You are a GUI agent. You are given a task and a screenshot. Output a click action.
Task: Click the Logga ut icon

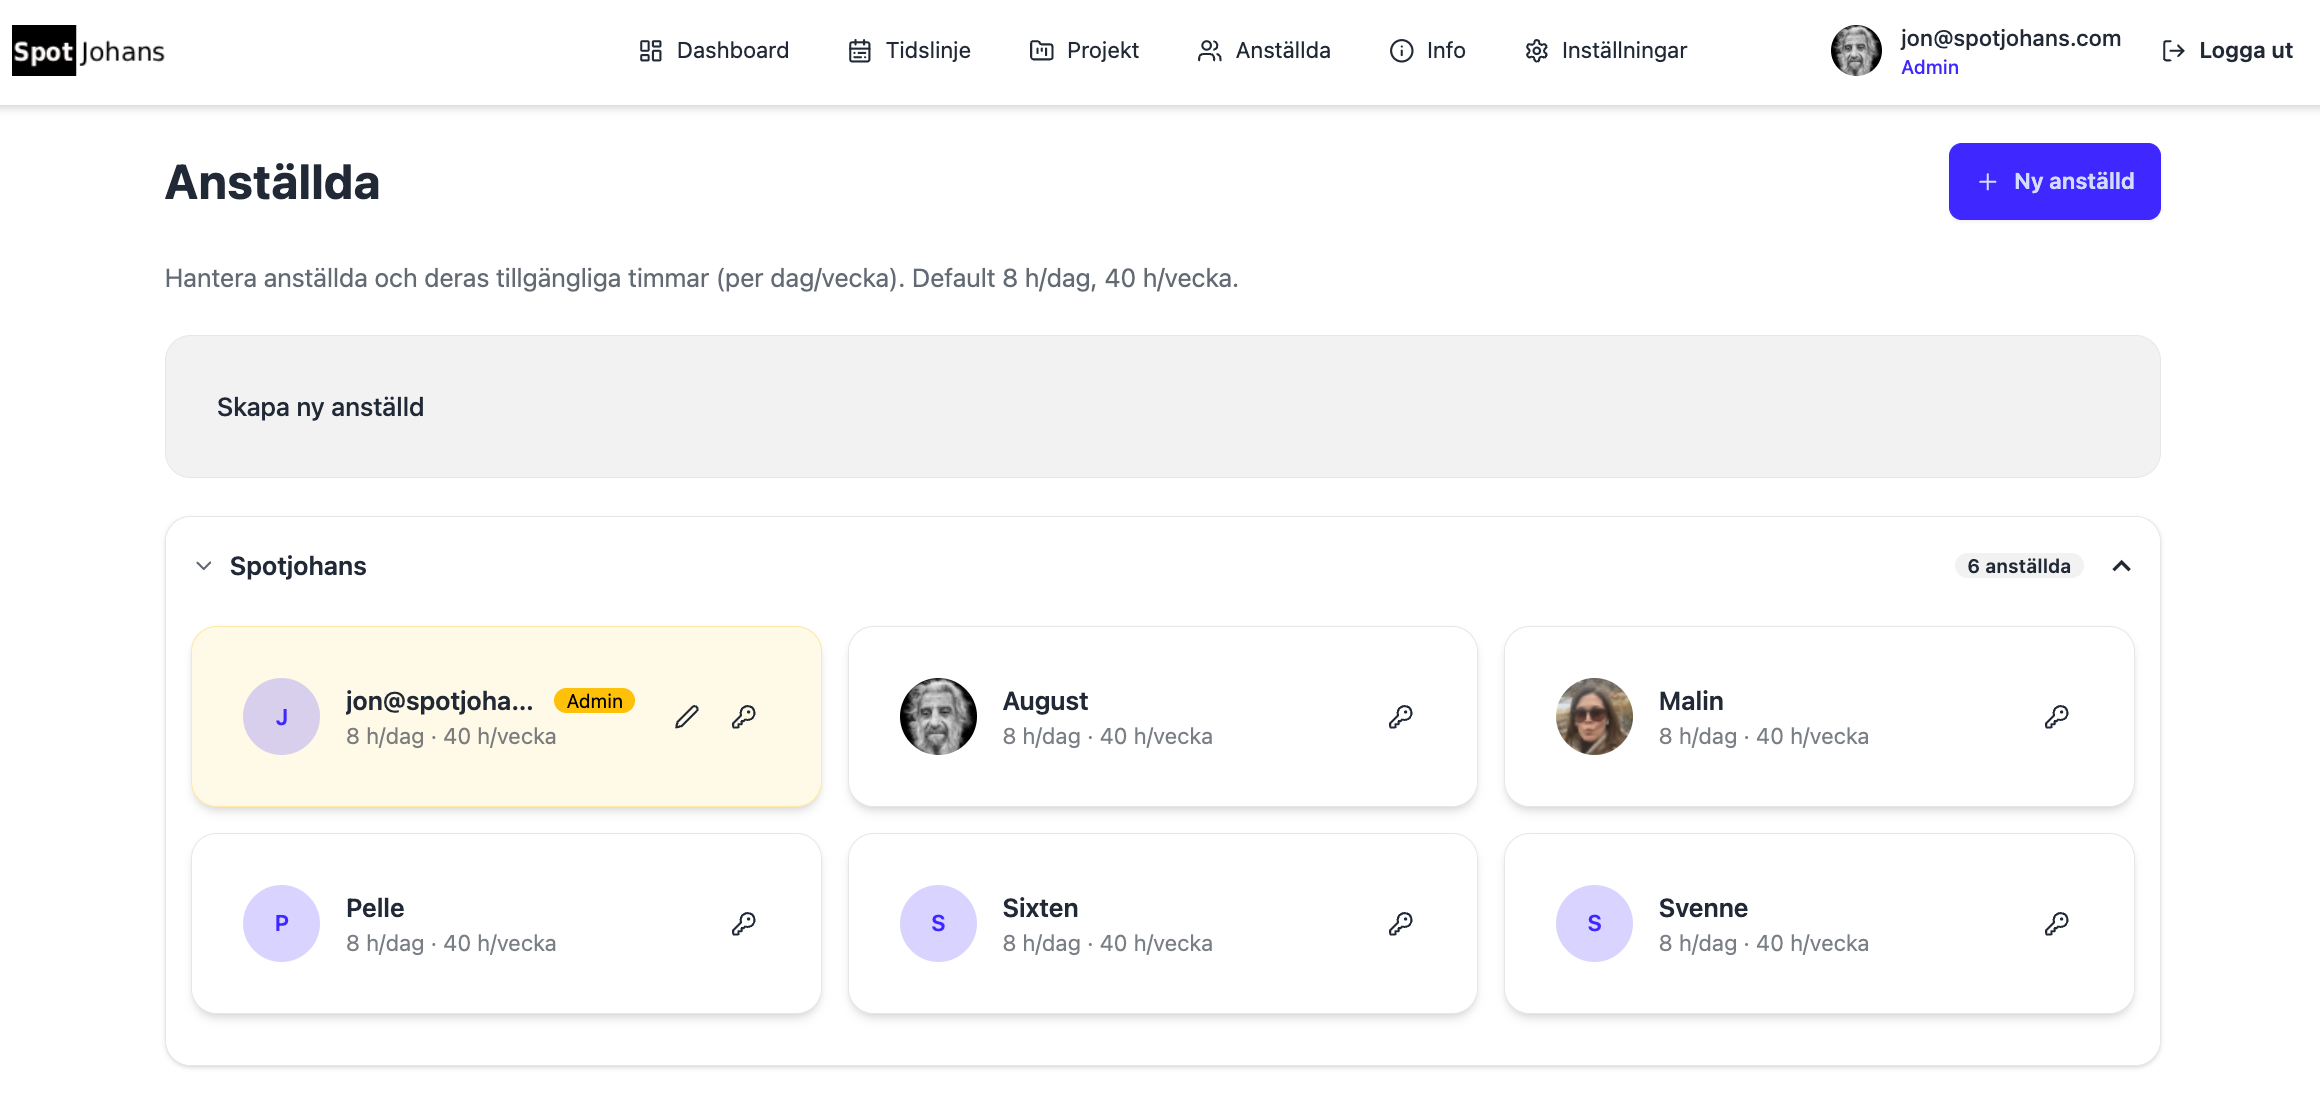tap(2173, 51)
